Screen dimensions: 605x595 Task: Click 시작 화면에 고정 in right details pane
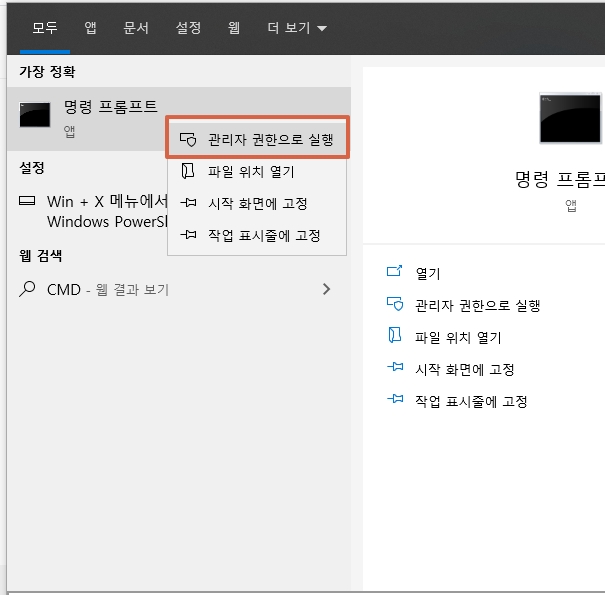pos(465,370)
